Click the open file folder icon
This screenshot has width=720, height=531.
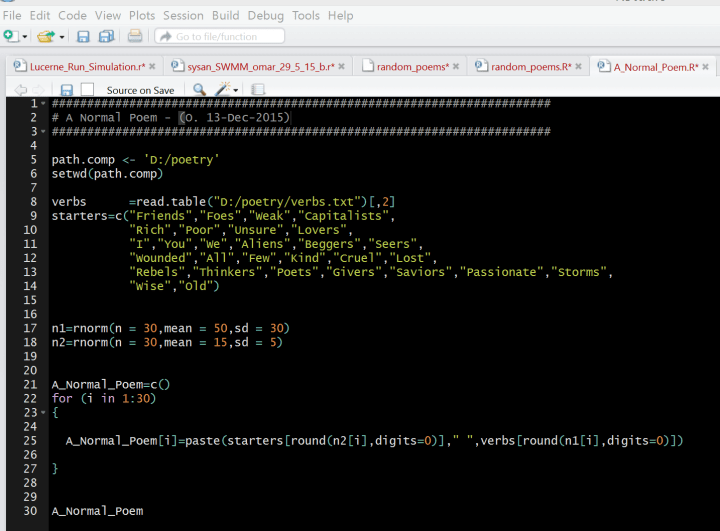45,36
